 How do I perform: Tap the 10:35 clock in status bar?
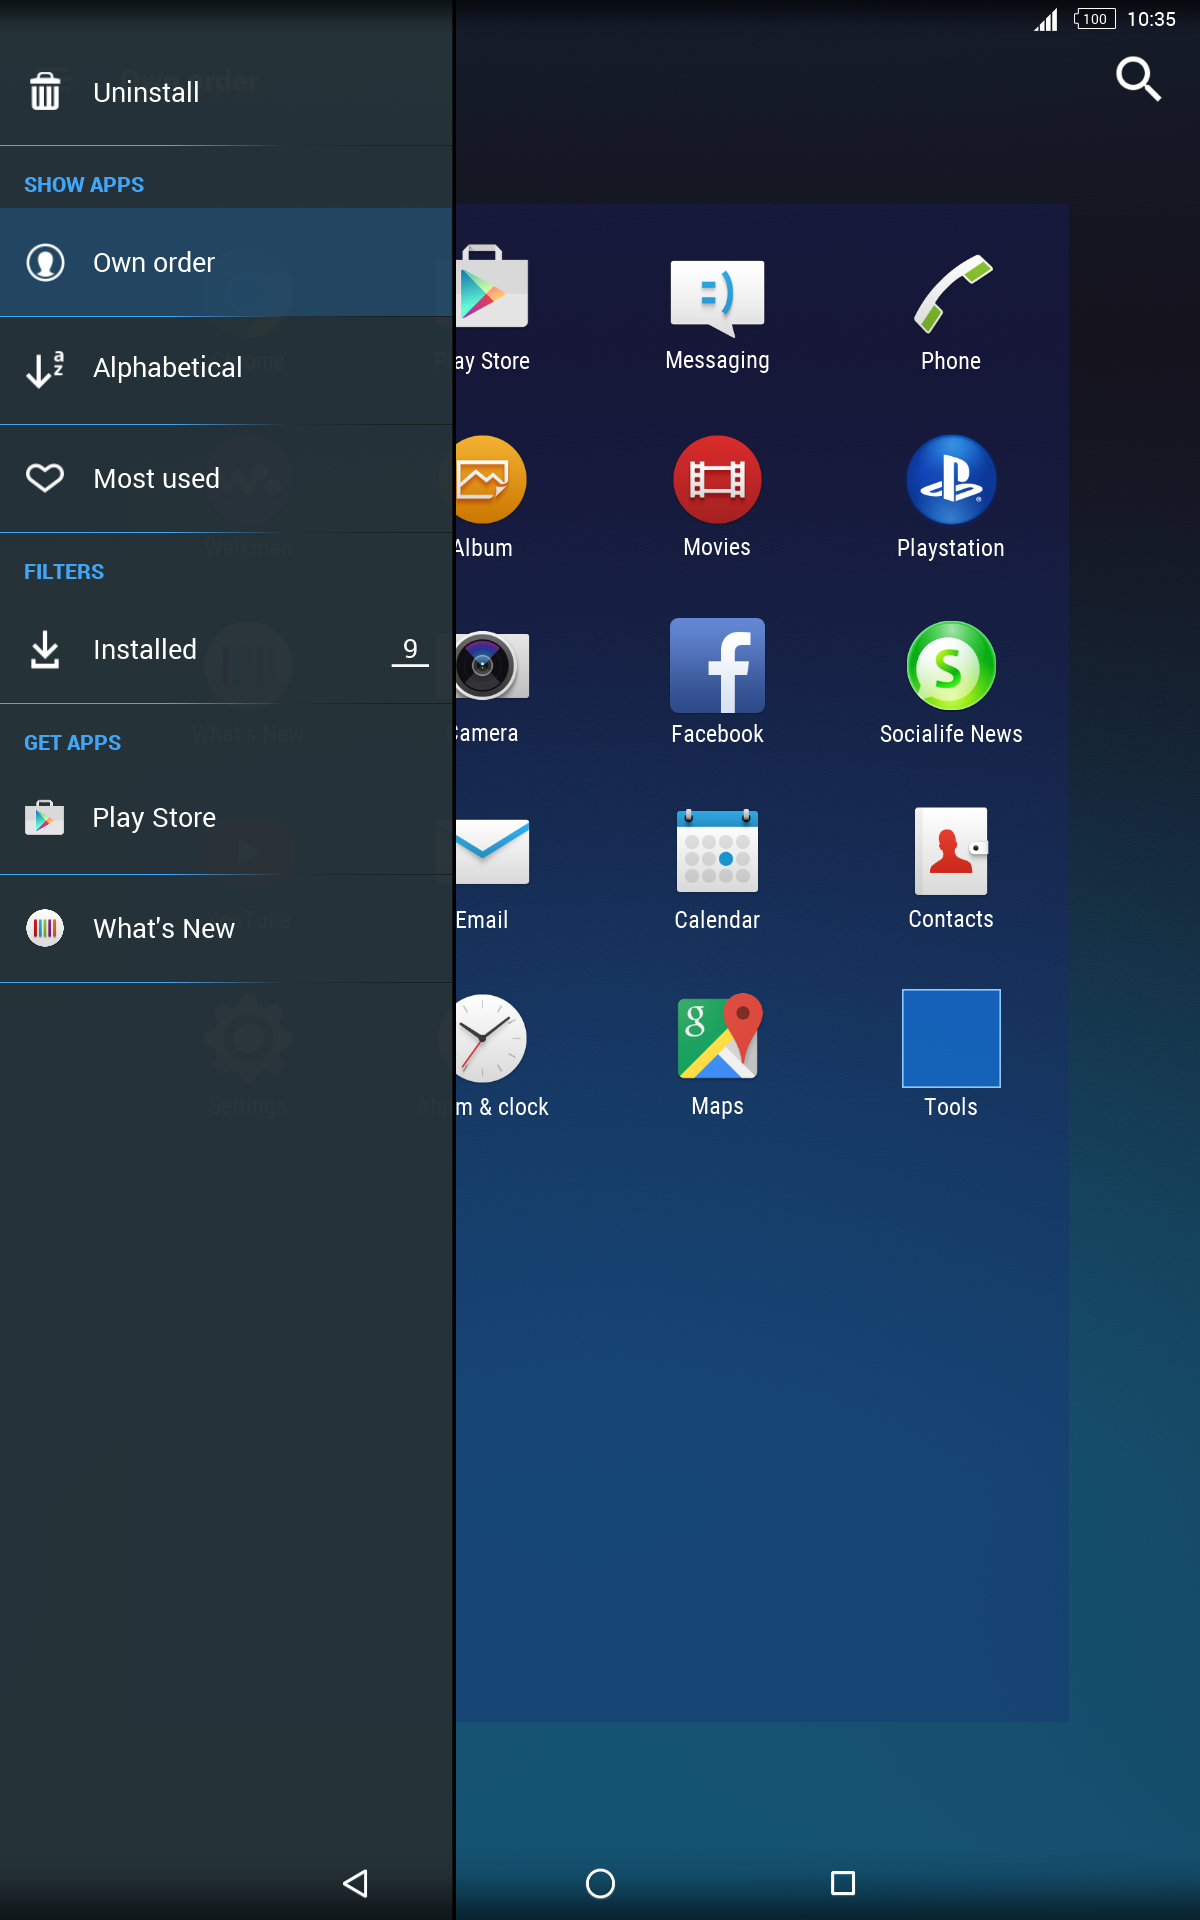(1151, 19)
